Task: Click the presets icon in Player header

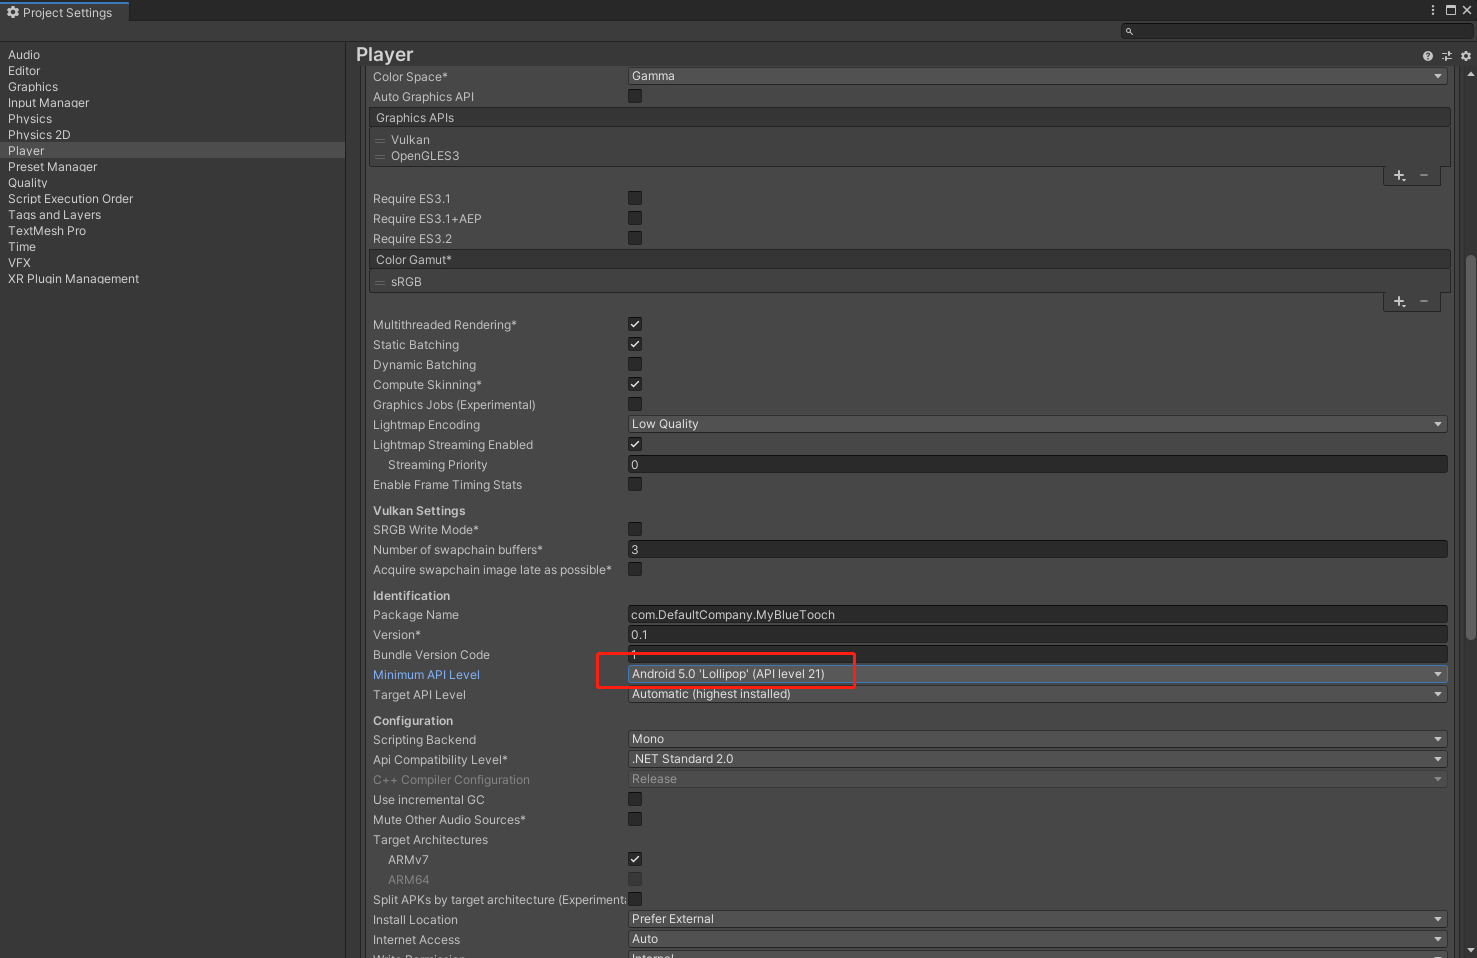Action: tap(1446, 56)
